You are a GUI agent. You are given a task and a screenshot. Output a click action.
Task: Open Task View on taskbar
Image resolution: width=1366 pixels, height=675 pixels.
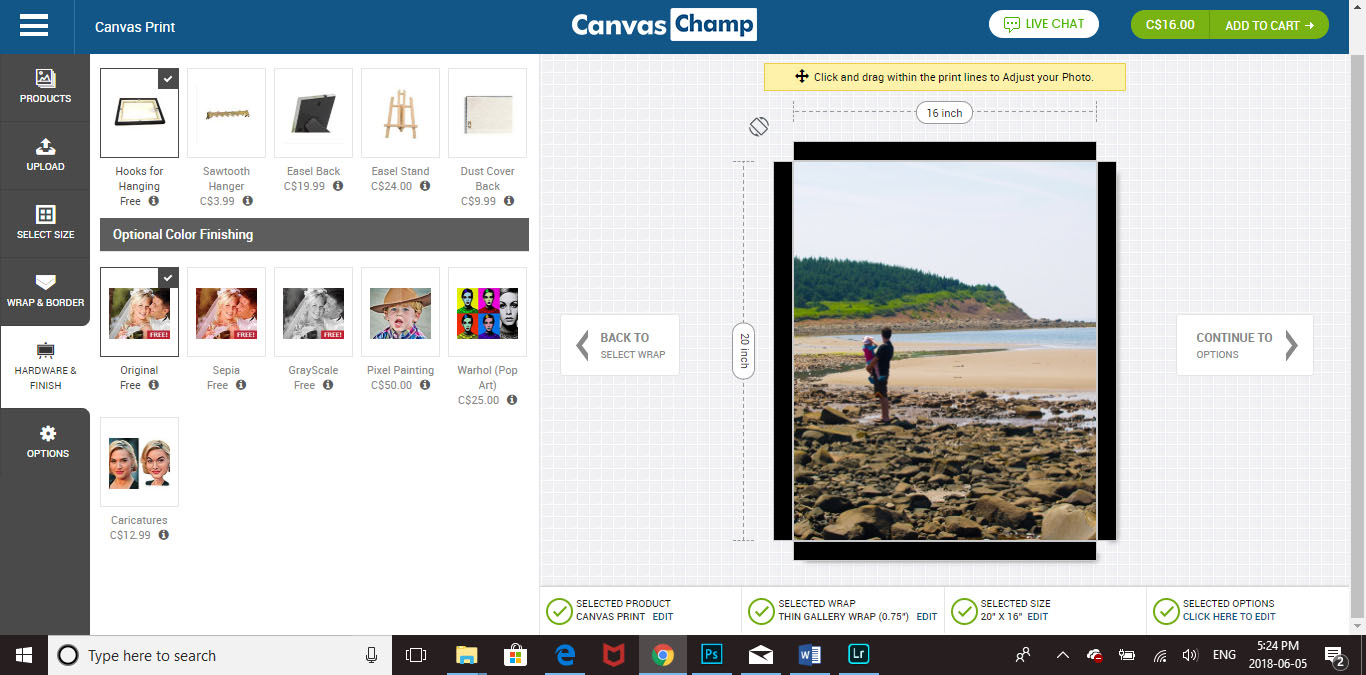coord(416,655)
